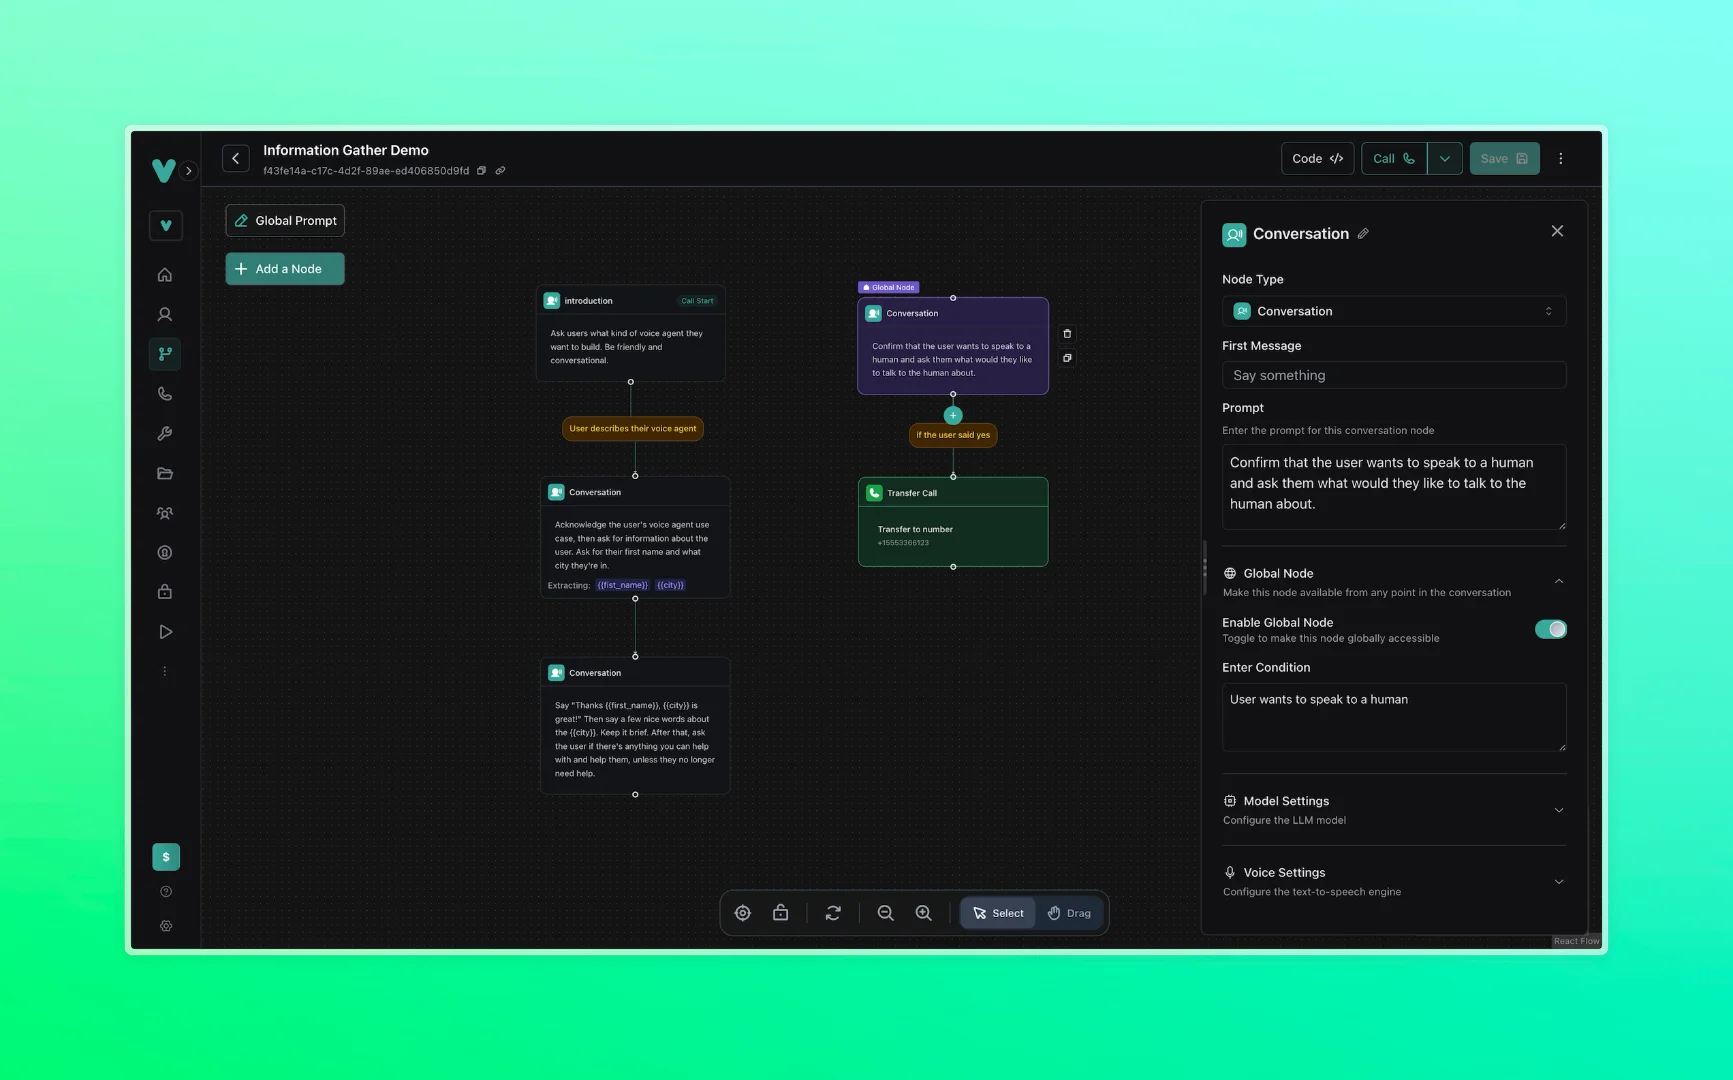The width and height of the screenshot is (1733, 1080).
Task: Click the First Message input field
Action: pos(1393,375)
